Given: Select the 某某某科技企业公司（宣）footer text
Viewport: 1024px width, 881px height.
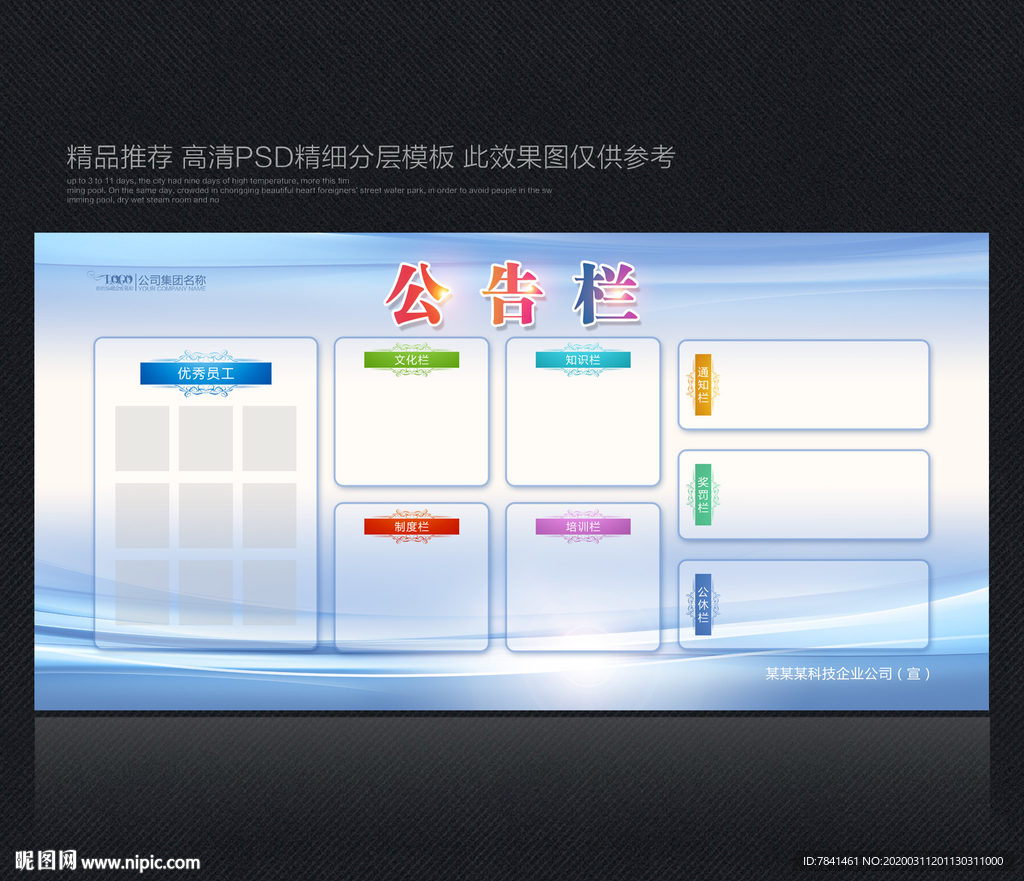Looking at the screenshot, I should [x=848, y=673].
